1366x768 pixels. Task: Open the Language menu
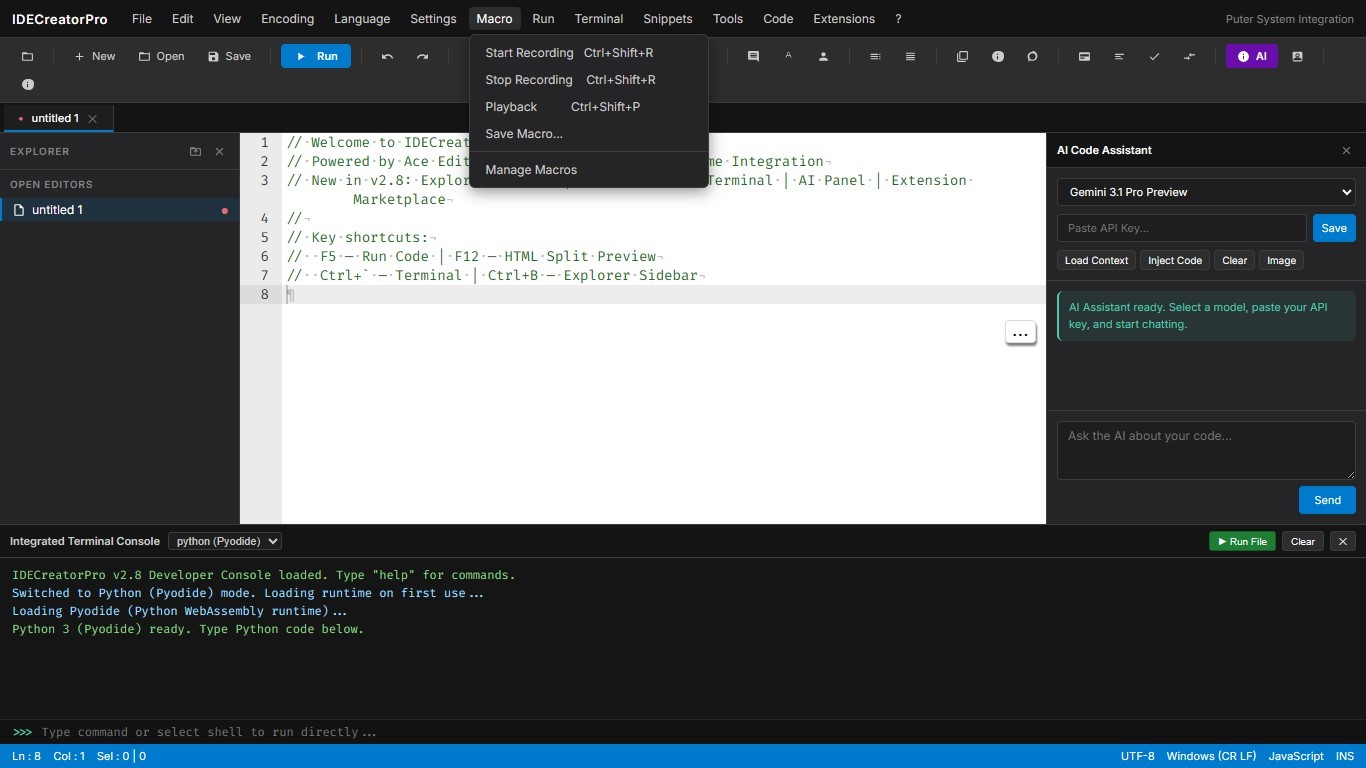point(362,19)
